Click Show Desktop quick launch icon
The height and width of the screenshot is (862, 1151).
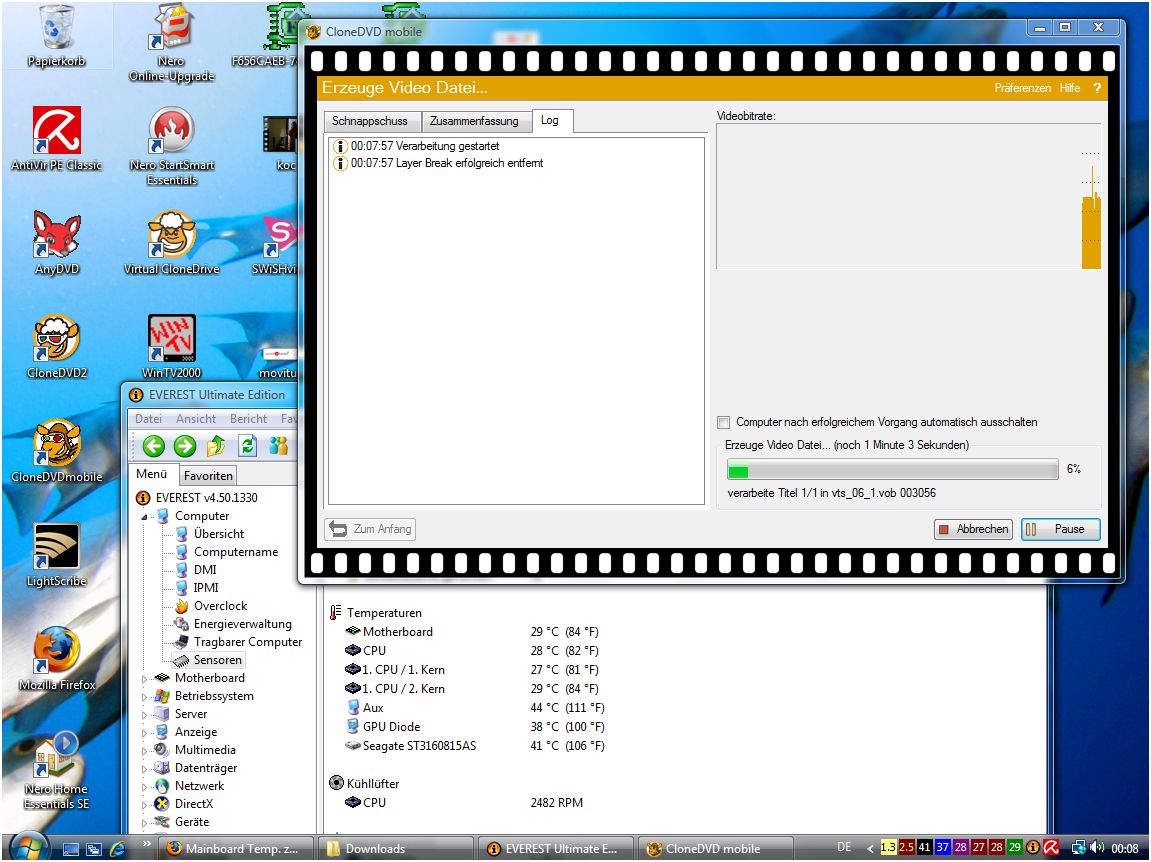click(x=70, y=849)
